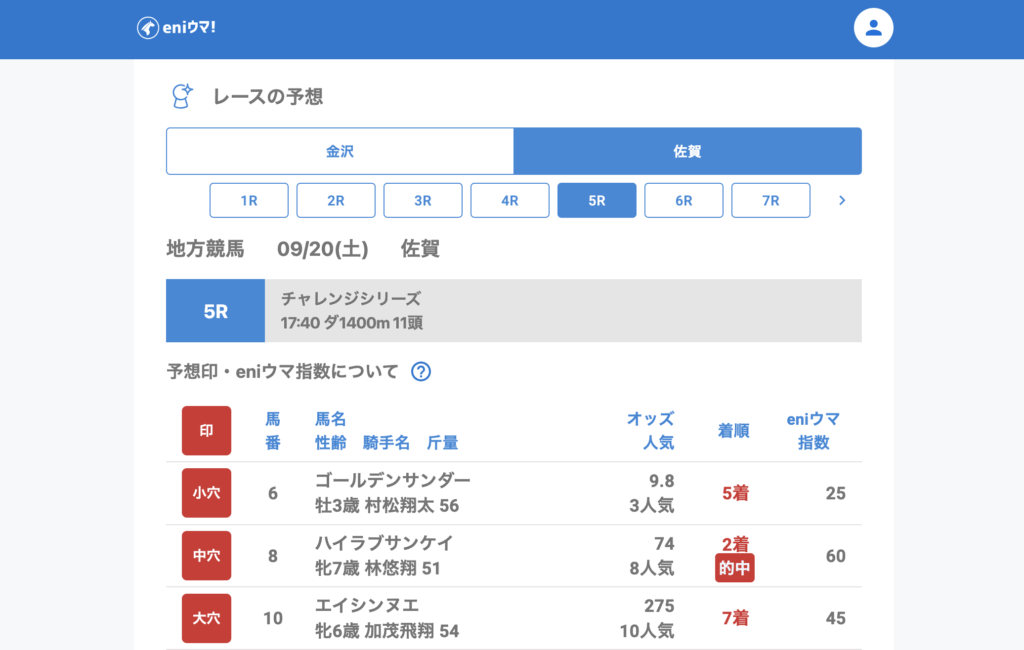Click the red 印 column header badge
1024x650 pixels.
click(x=206, y=431)
